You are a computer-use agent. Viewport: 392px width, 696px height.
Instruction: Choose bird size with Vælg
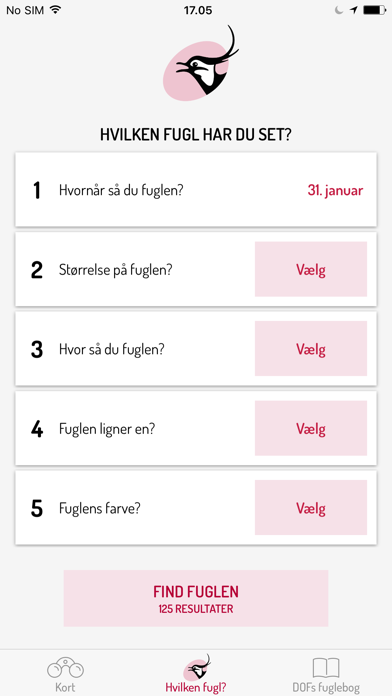pos(311,269)
